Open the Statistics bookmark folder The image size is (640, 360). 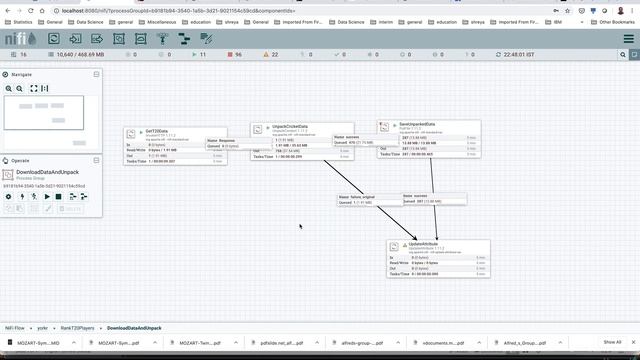point(19,22)
